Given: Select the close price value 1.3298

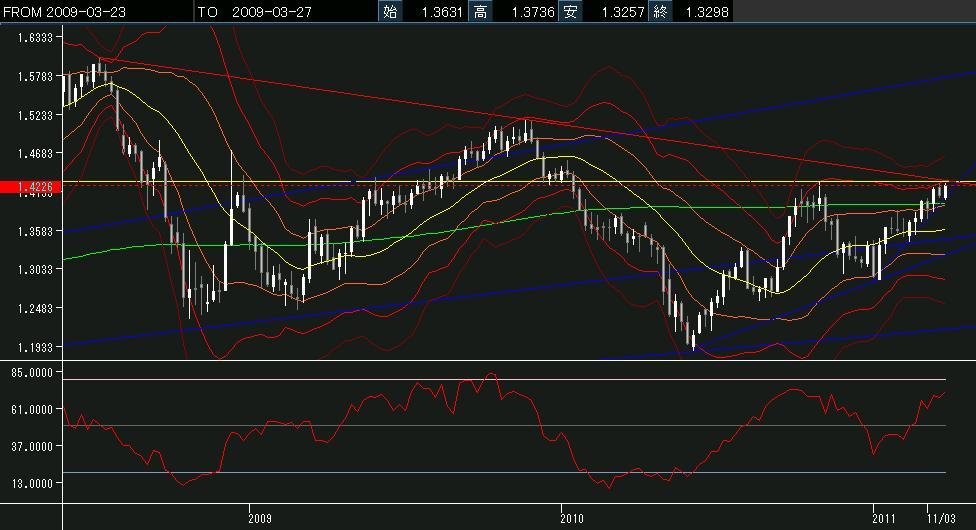Looking at the screenshot, I should coord(706,12).
